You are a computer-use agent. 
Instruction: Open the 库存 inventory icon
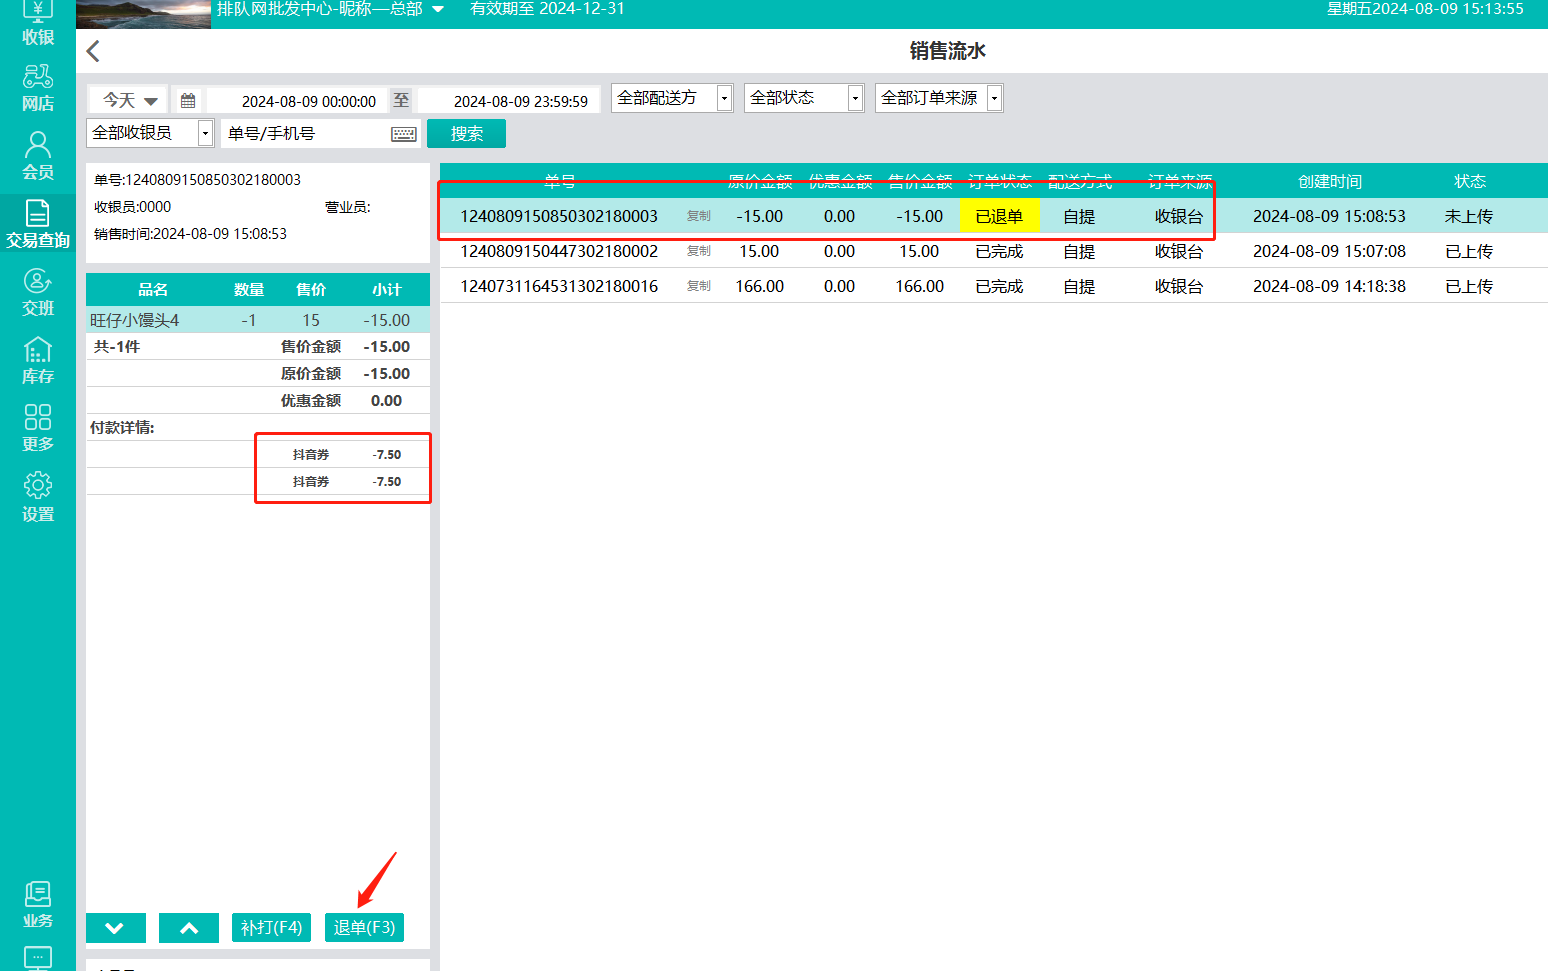pos(37,360)
